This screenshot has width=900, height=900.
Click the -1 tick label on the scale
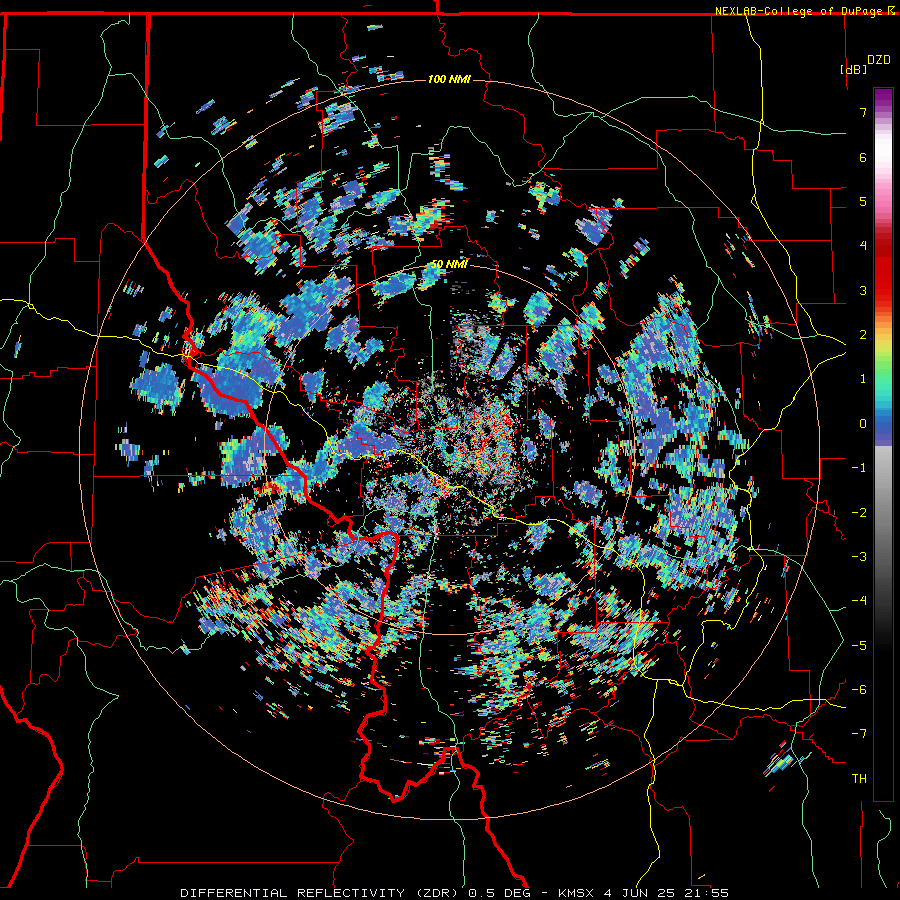[859, 468]
